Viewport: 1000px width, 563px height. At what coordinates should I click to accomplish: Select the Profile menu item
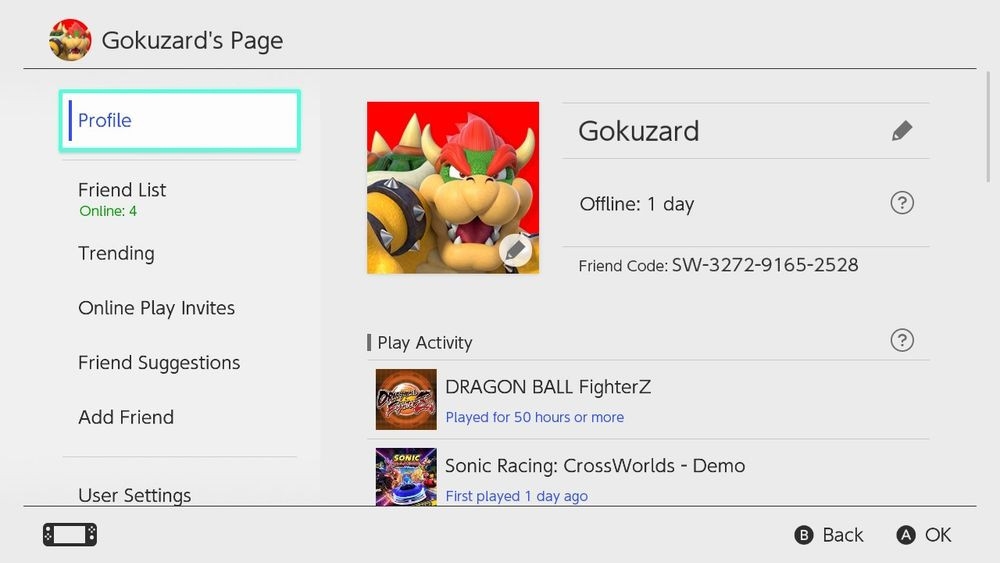[180, 121]
